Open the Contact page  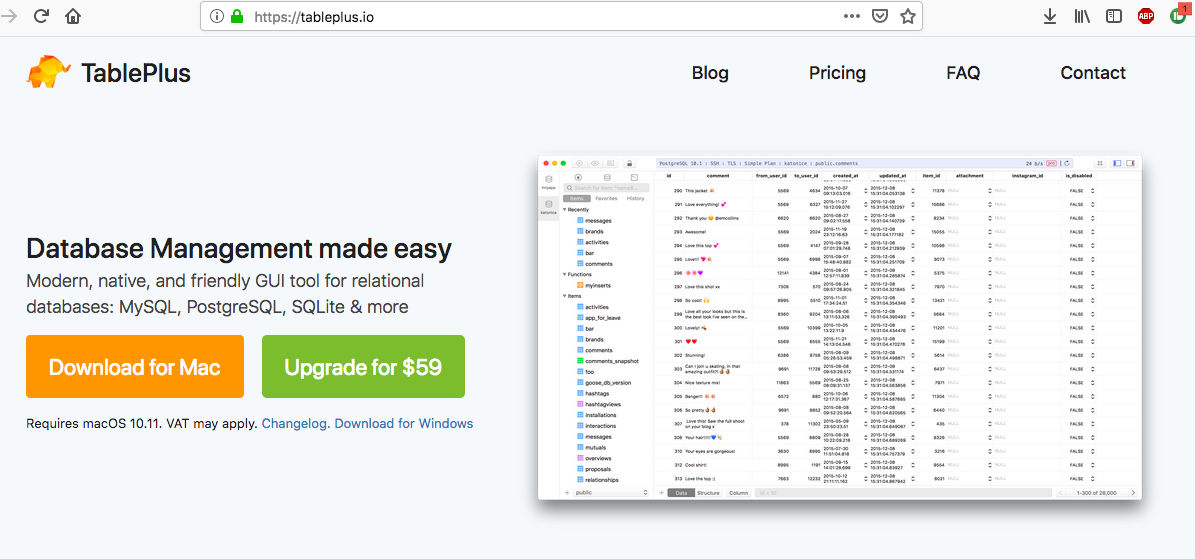click(x=1093, y=73)
